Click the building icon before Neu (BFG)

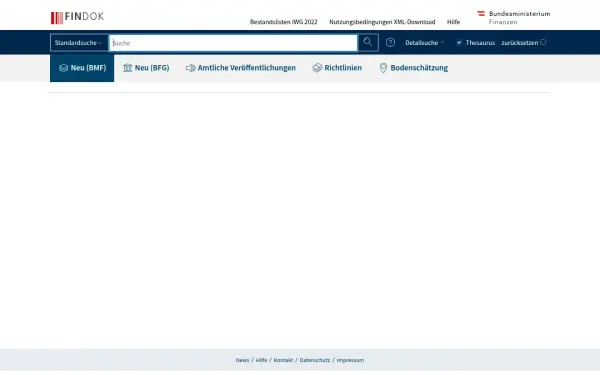coord(127,68)
